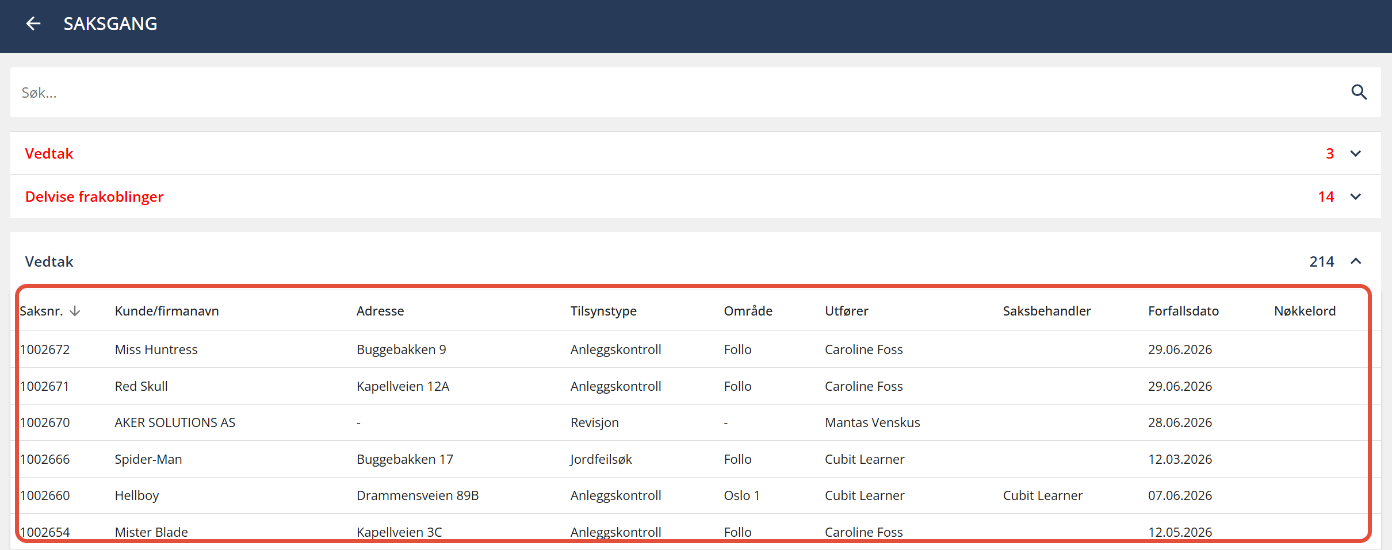The width and height of the screenshot is (1392, 550).
Task: Click the red count 14
Action: tap(1326, 197)
